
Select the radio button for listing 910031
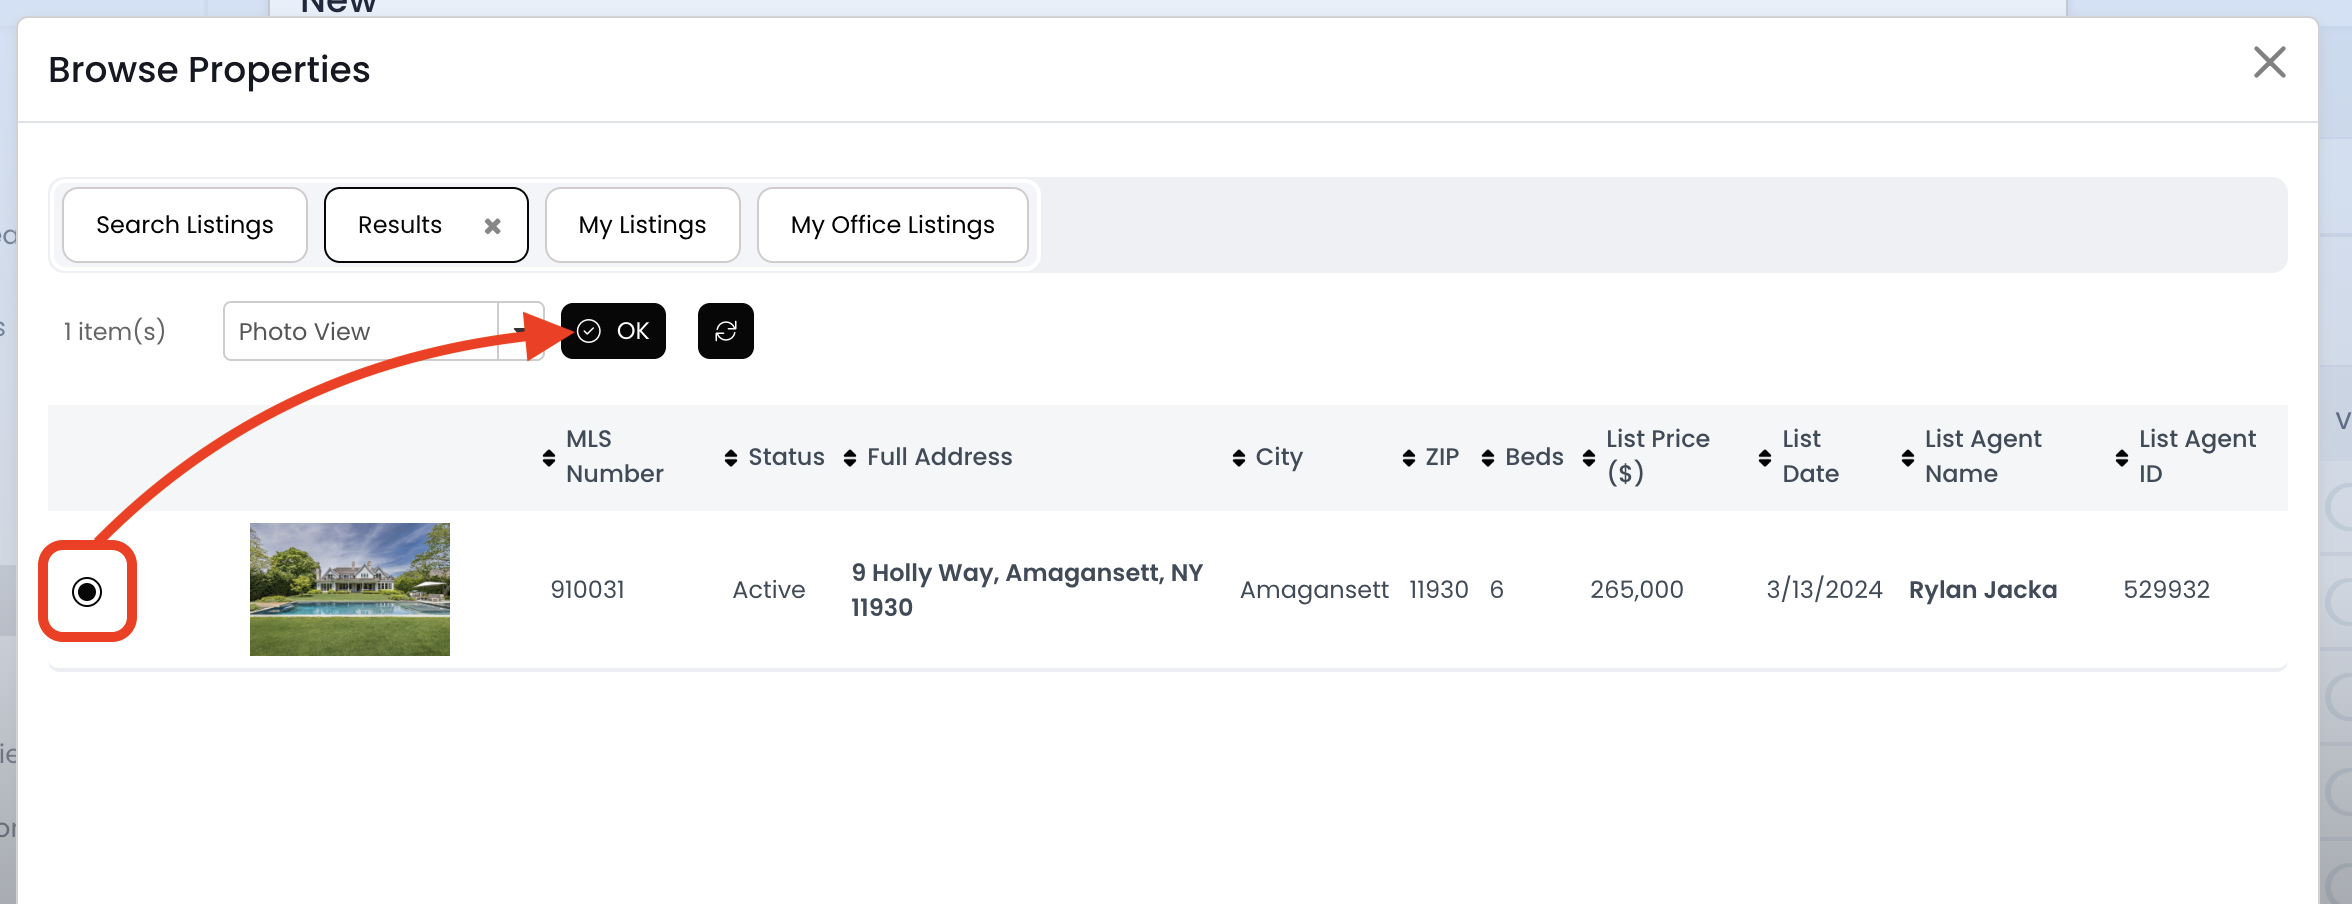pyautogui.click(x=87, y=592)
